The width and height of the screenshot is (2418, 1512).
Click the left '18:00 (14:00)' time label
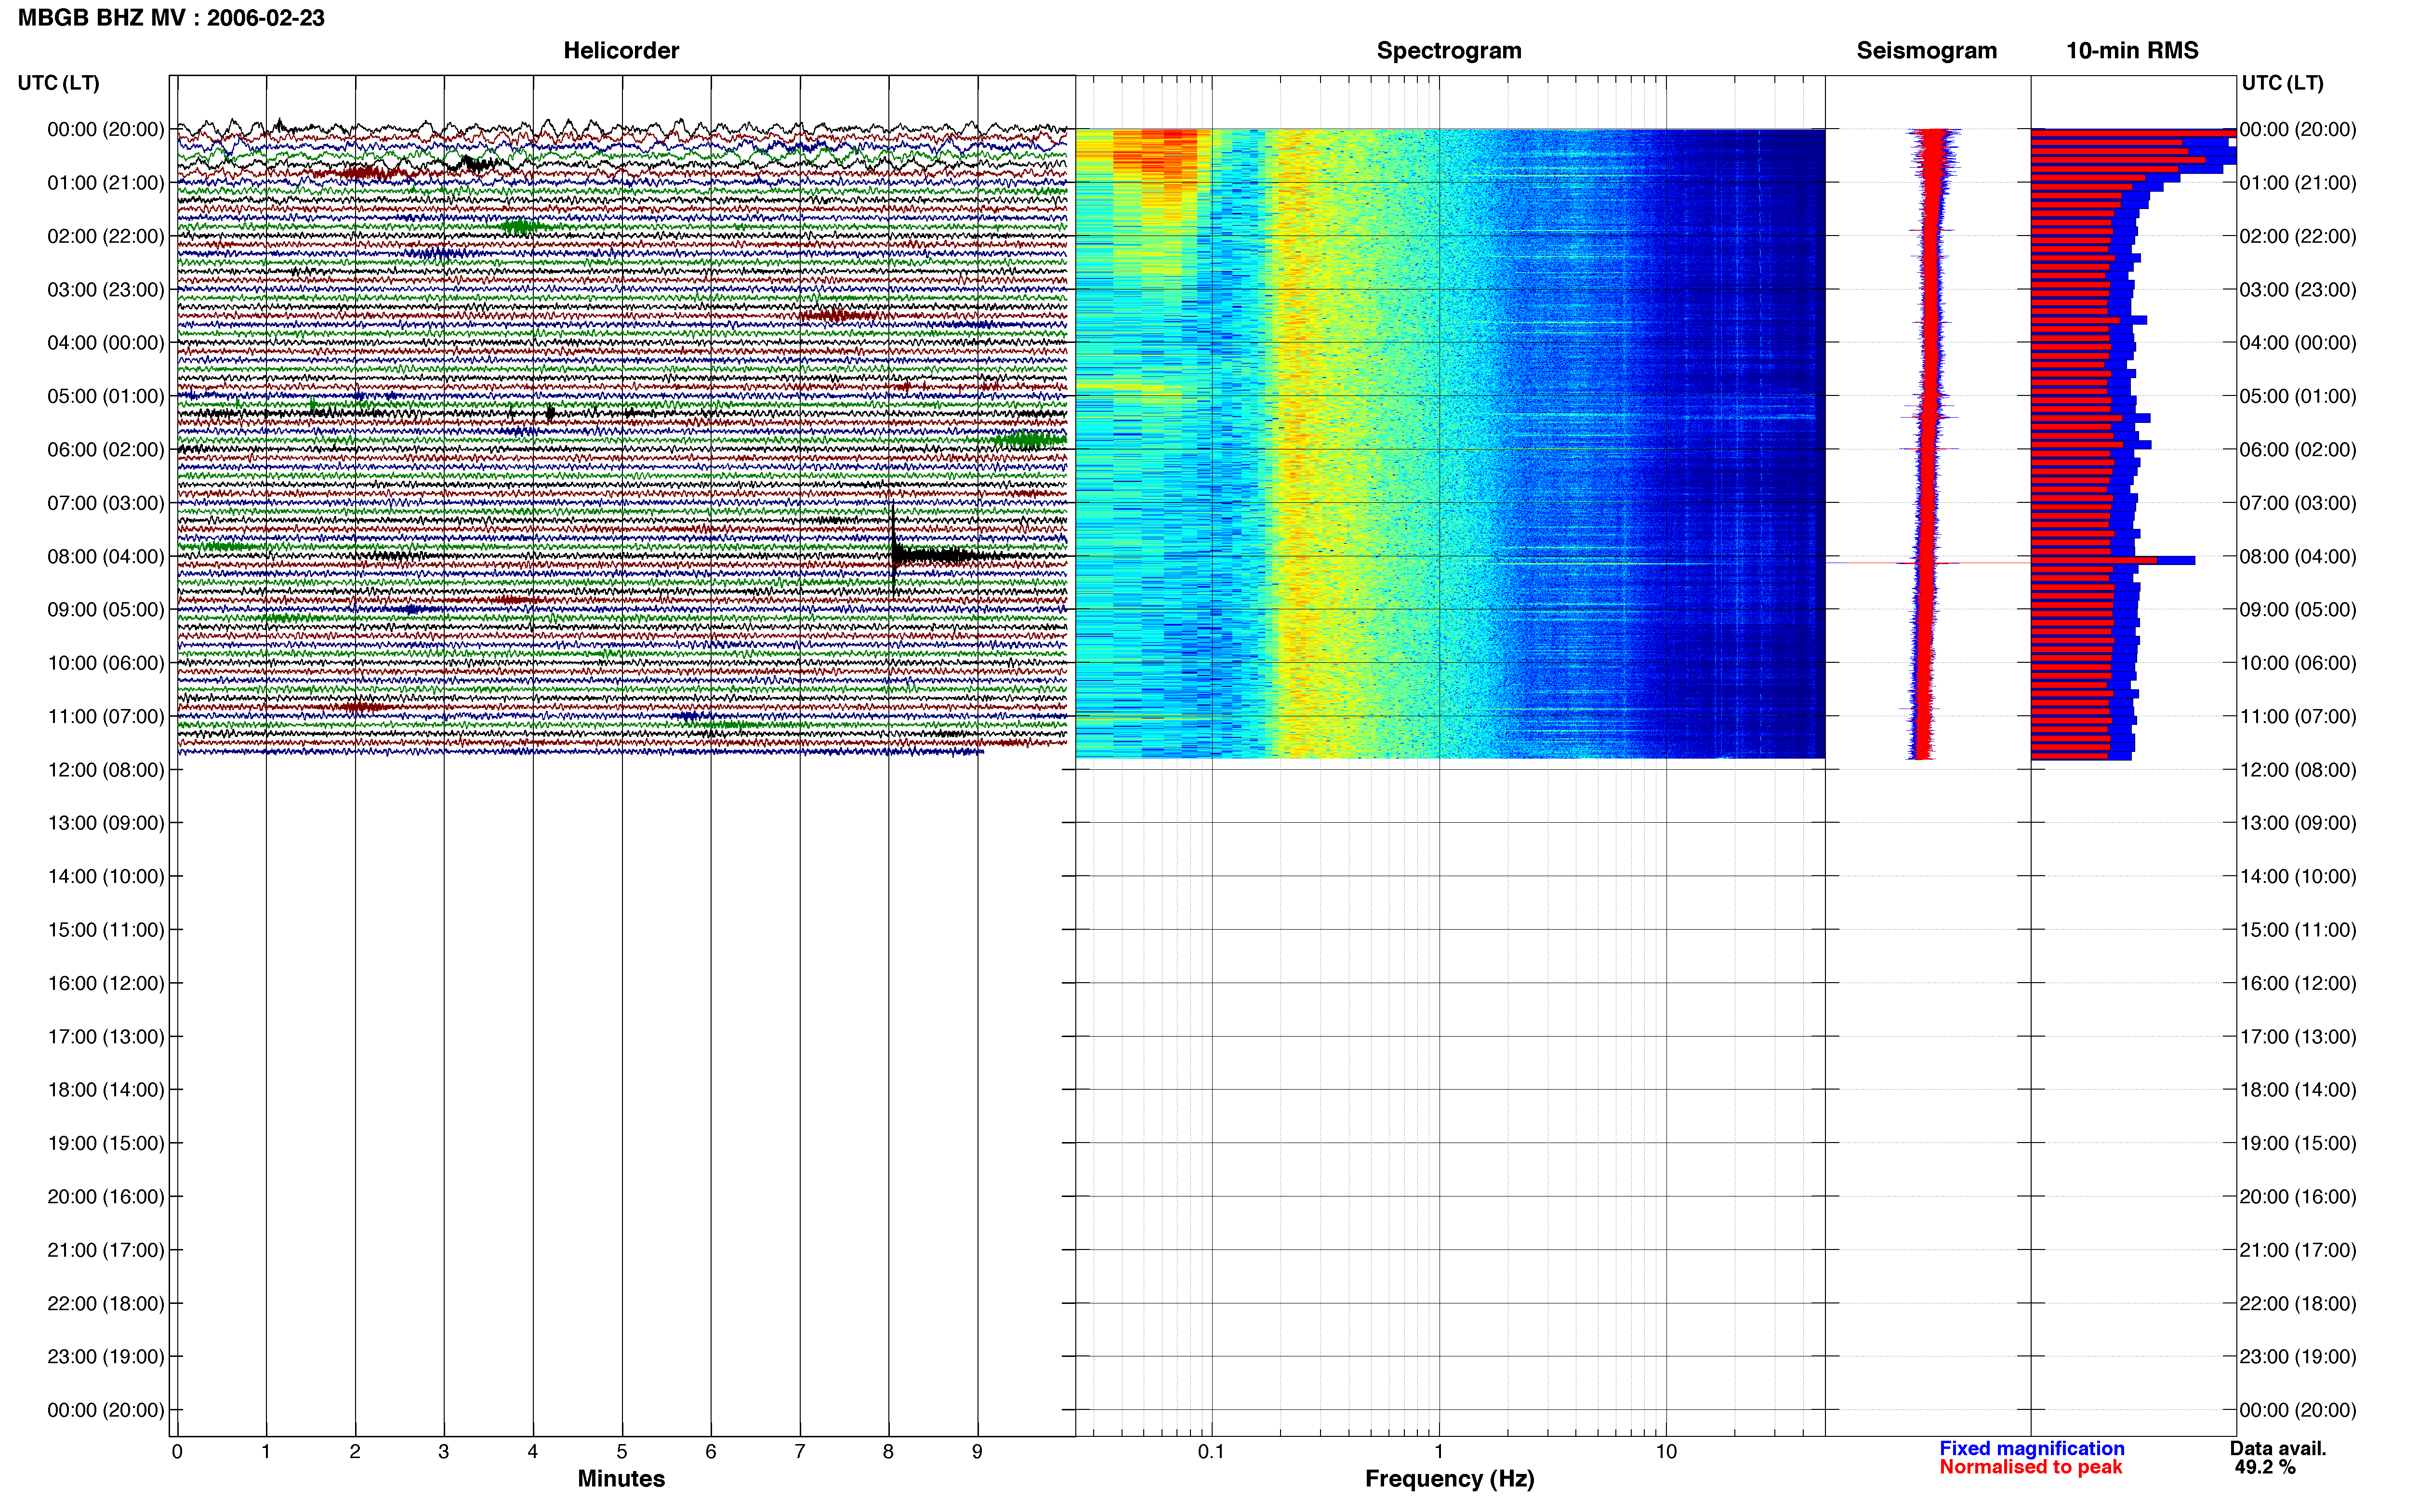point(106,1090)
